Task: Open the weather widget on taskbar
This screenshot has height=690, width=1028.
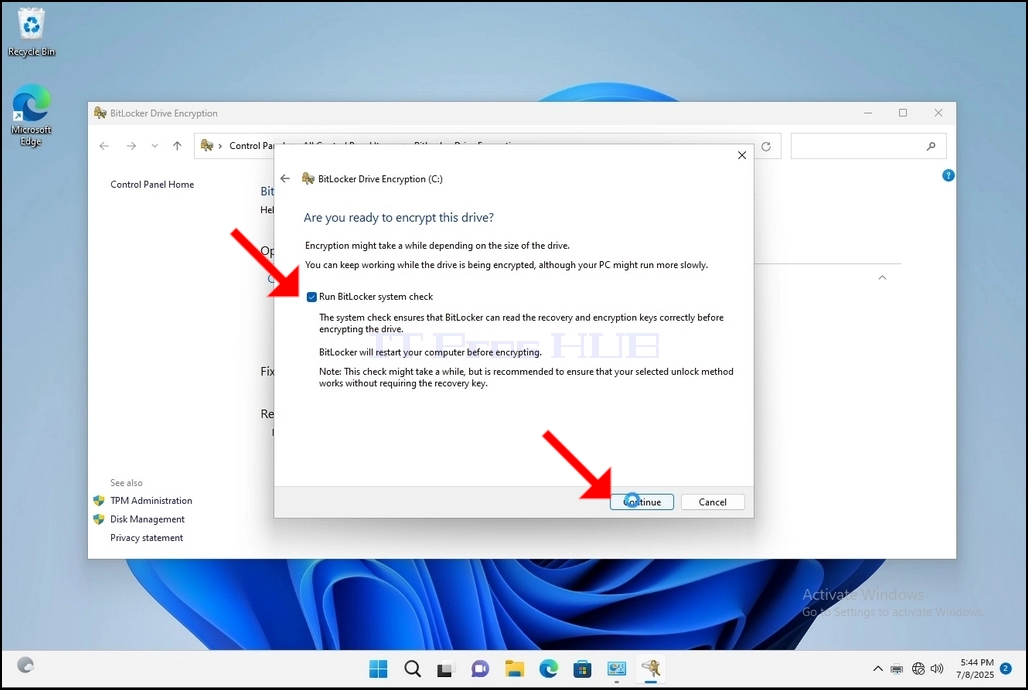Action: [x=25, y=665]
